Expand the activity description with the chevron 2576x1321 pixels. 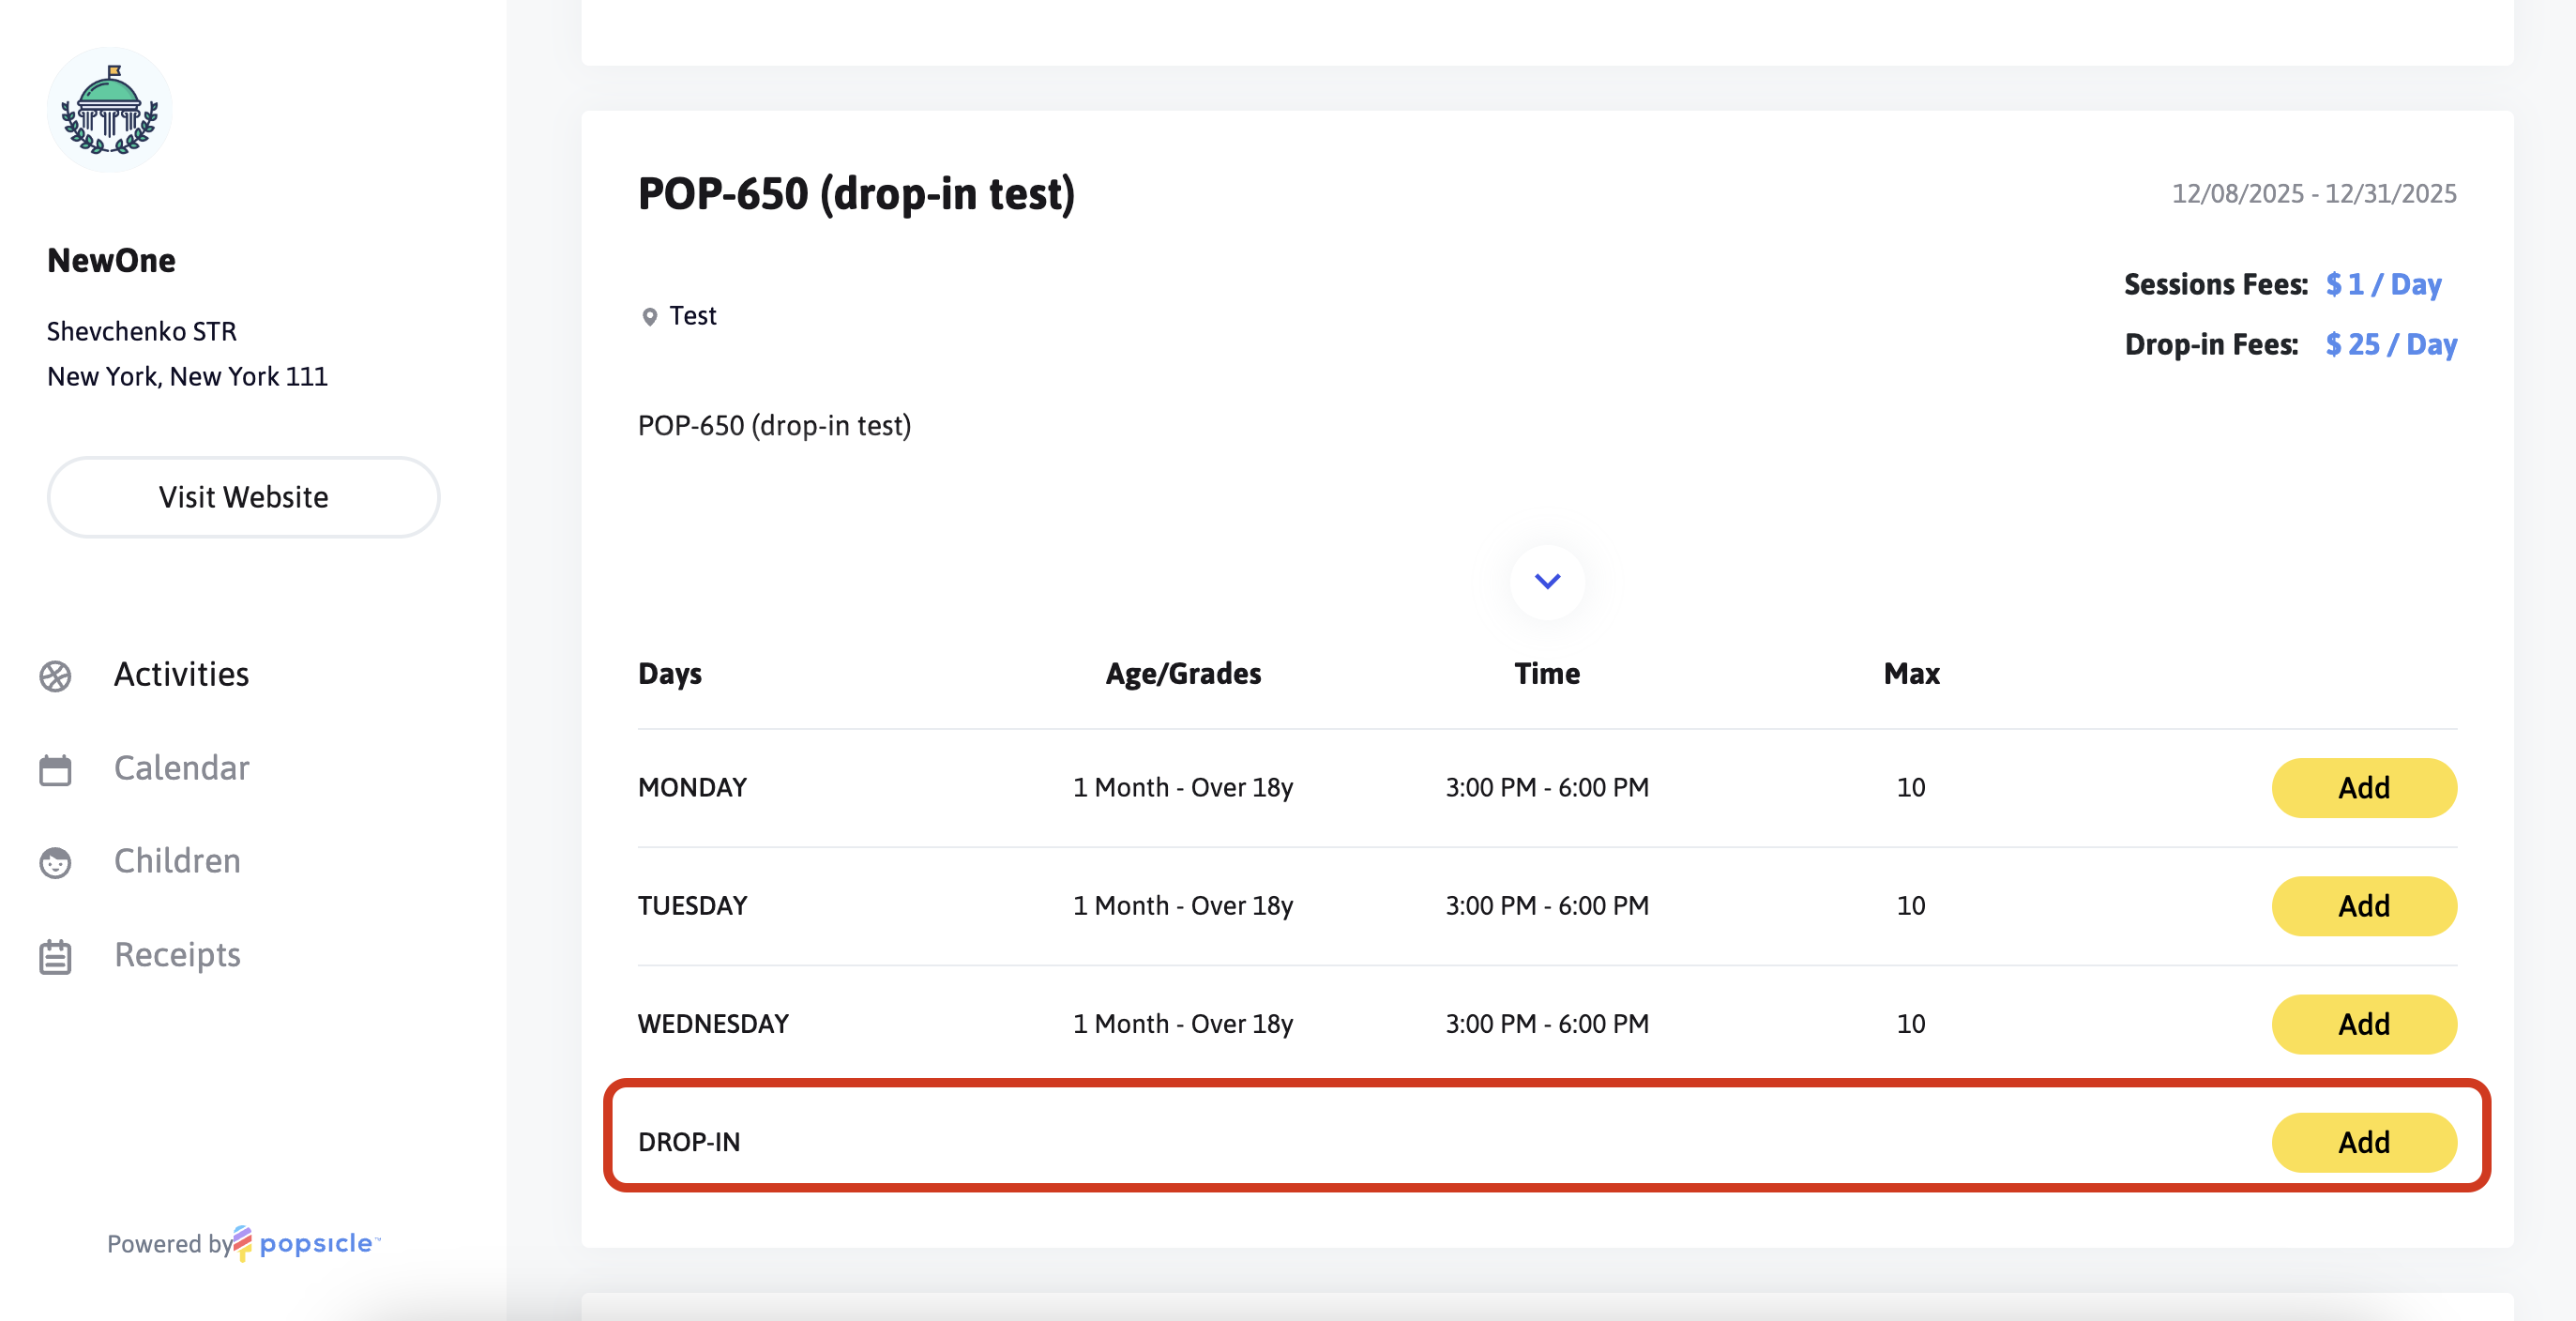click(x=1546, y=581)
